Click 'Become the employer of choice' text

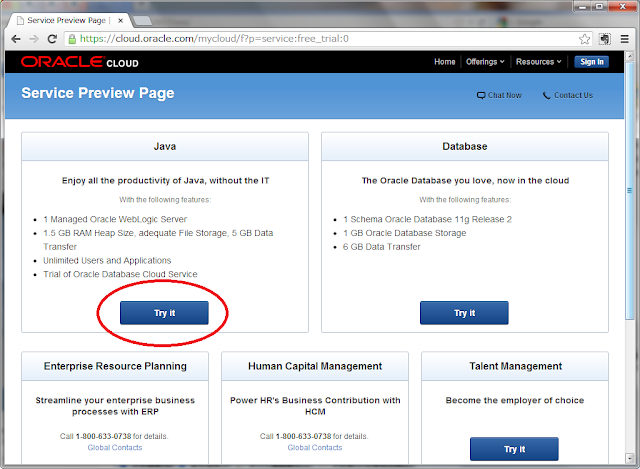pos(515,400)
